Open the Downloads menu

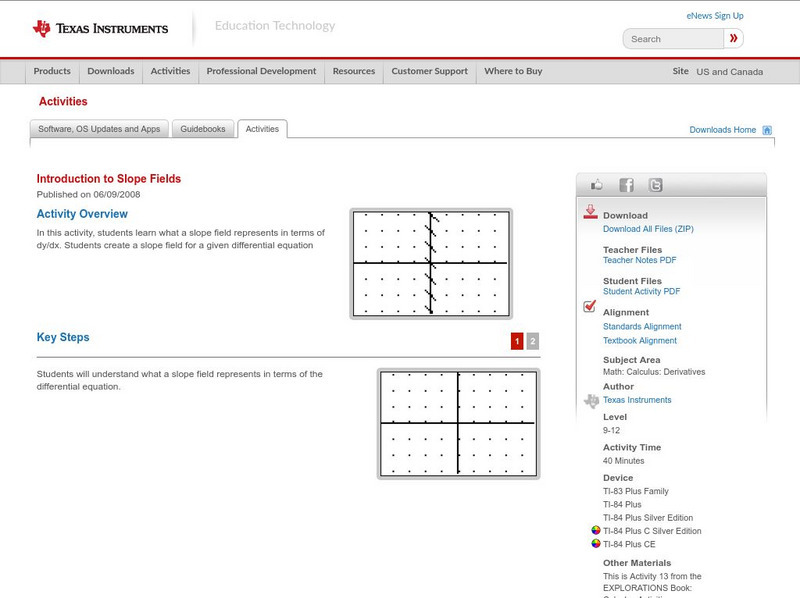pyautogui.click(x=111, y=71)
